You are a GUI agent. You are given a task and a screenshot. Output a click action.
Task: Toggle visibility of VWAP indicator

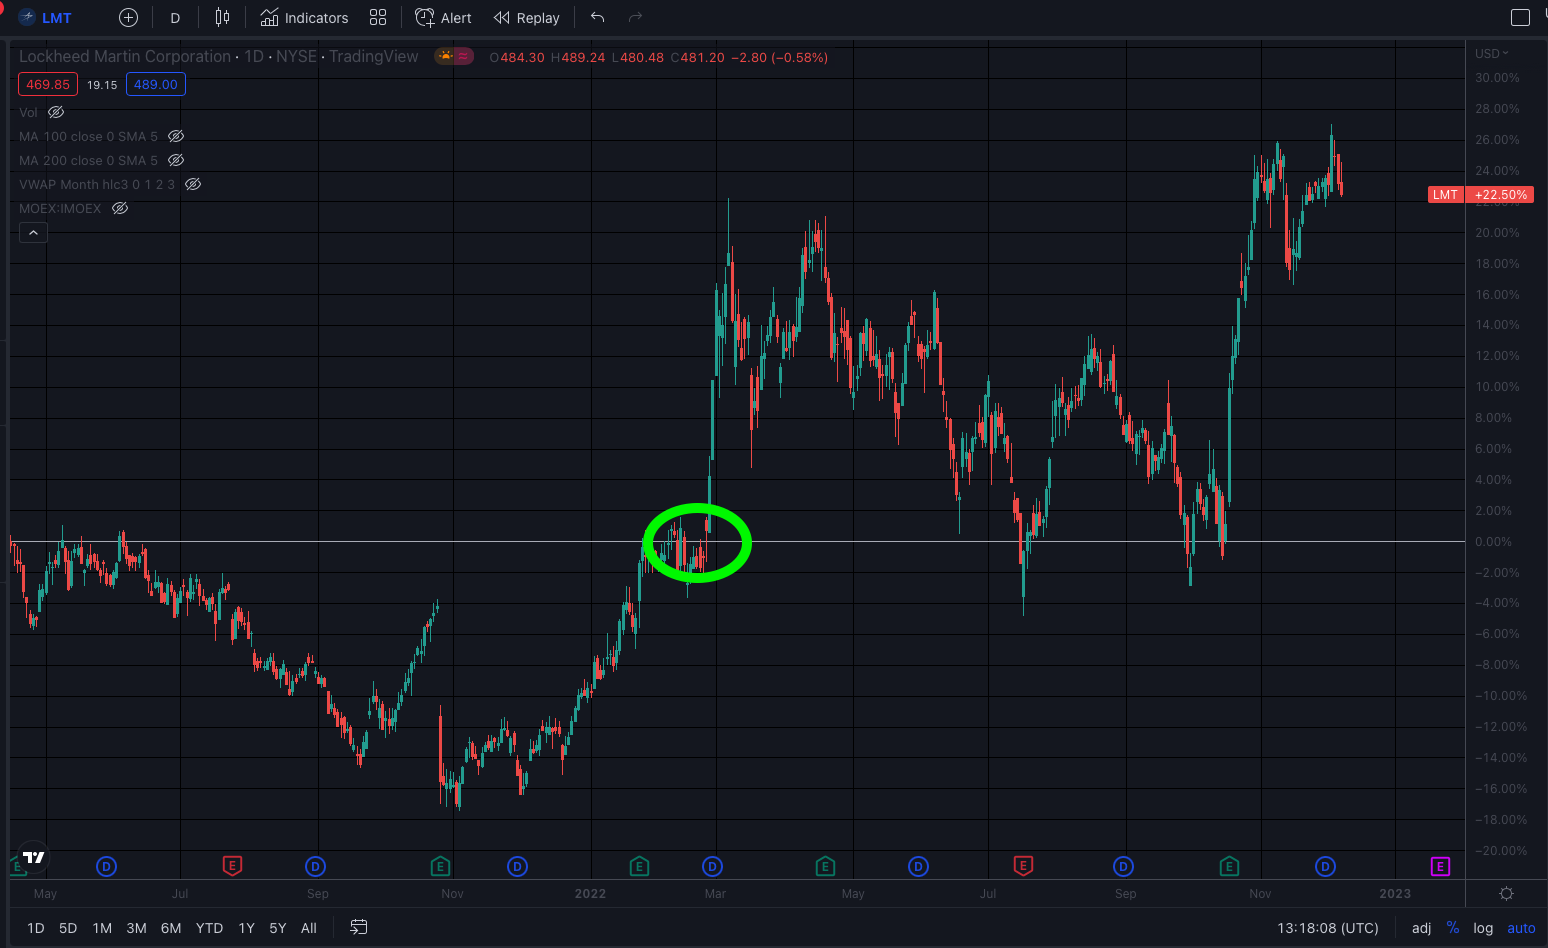pos(194,184)
